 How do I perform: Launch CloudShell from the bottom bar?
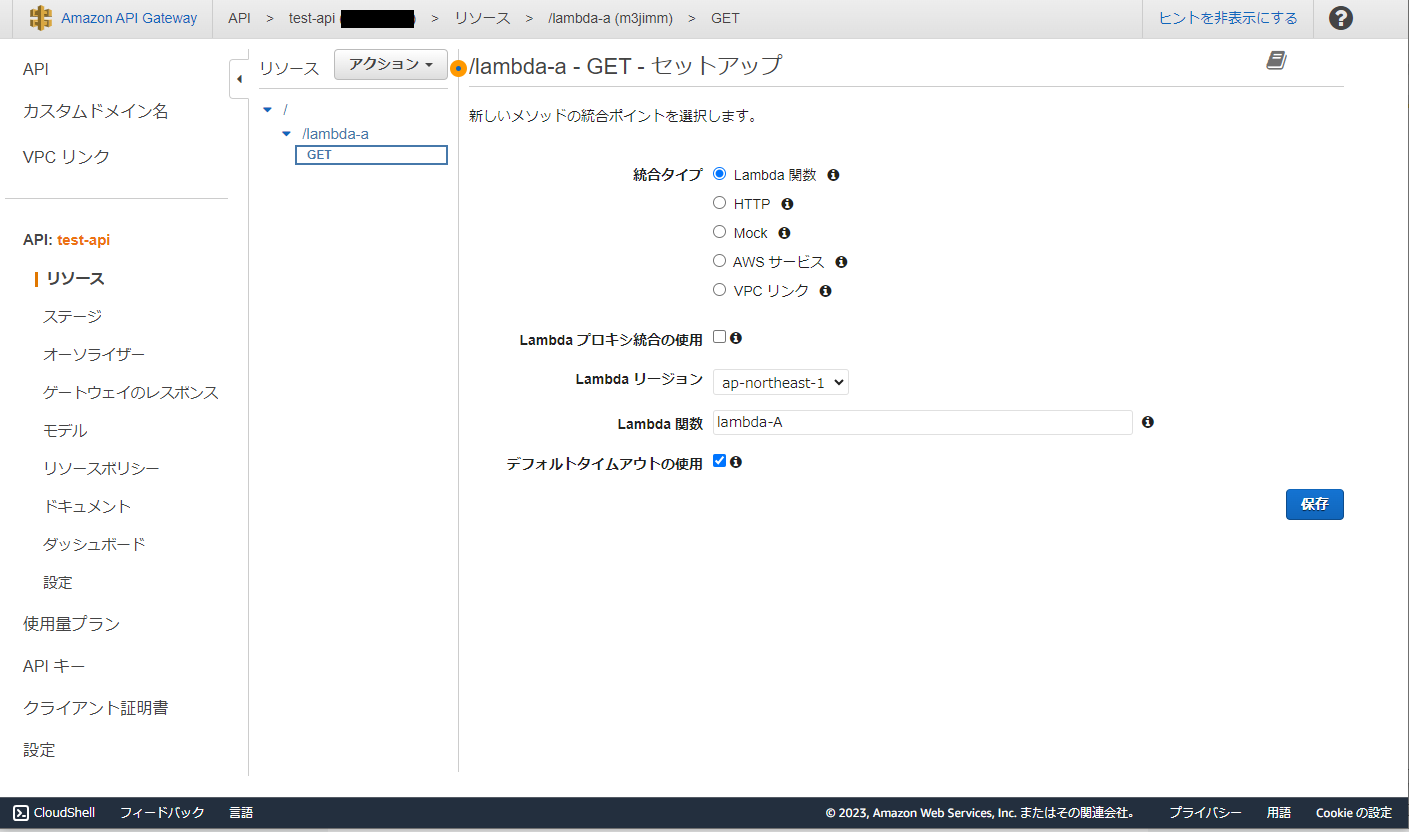click(53, 812)
